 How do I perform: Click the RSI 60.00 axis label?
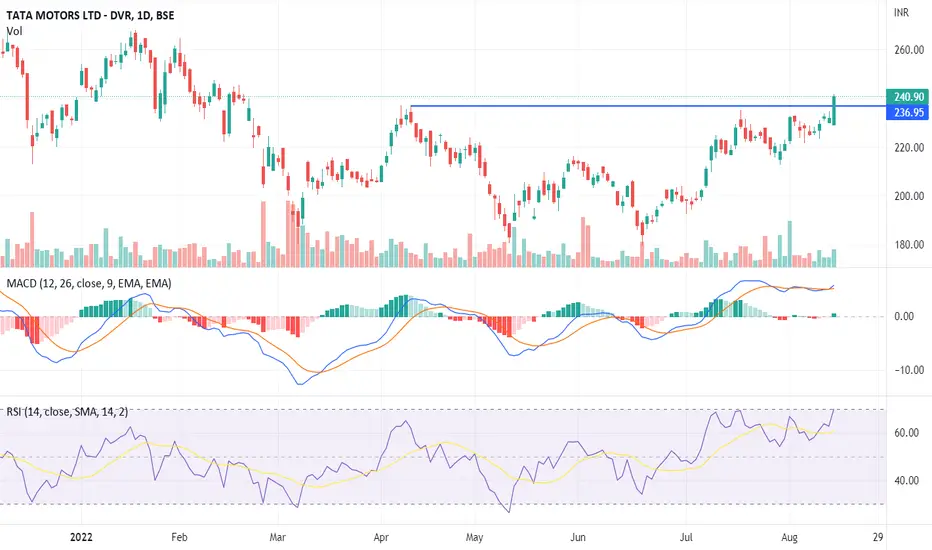click(x=907, y=433)
